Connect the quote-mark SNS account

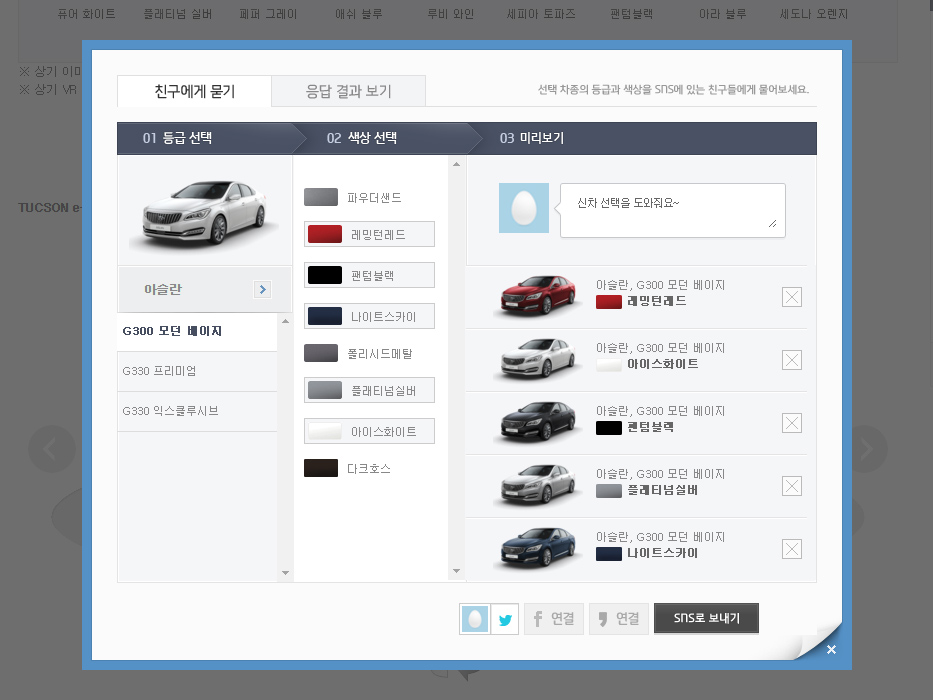pos(618,619)
